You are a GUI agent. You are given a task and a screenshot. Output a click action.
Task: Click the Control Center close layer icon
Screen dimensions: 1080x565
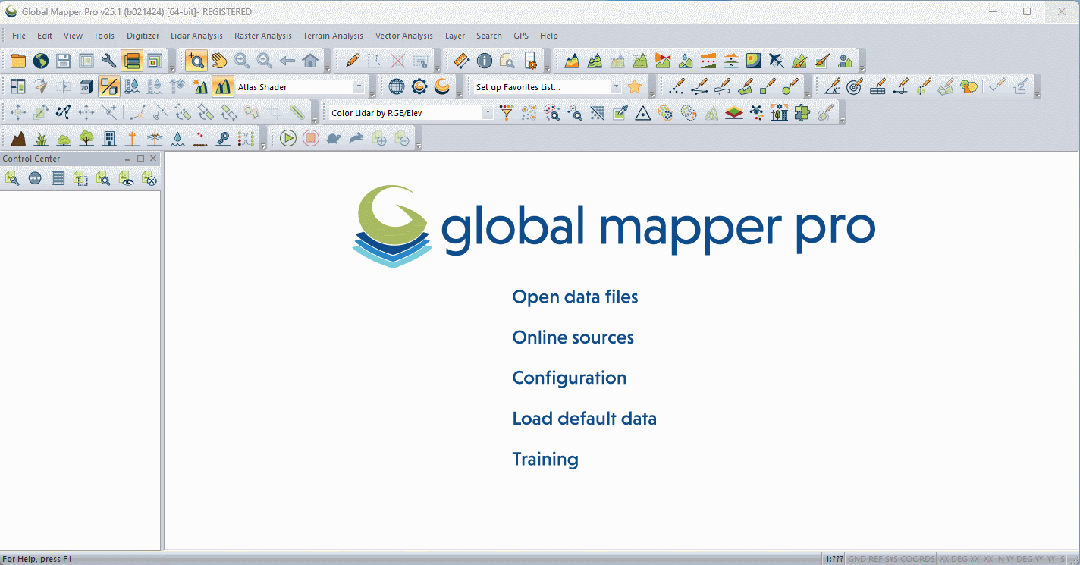coord(149,178)
